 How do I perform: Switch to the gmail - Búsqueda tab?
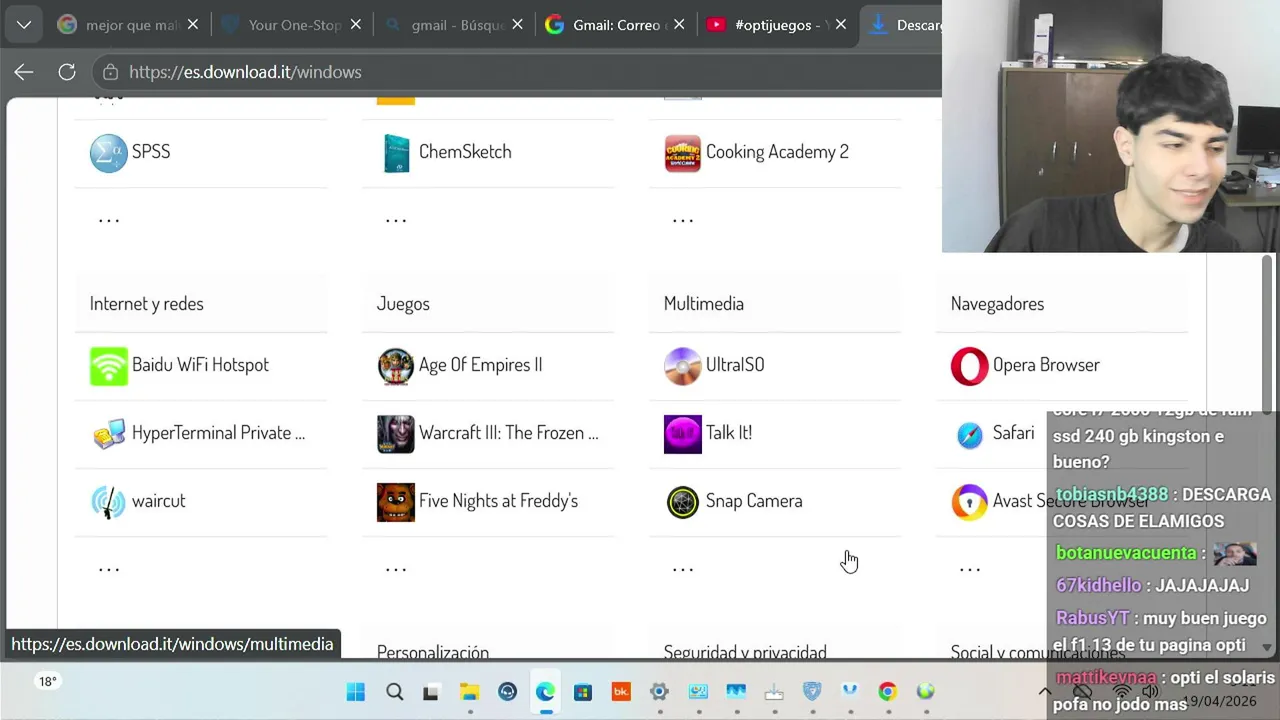[455, 25]
